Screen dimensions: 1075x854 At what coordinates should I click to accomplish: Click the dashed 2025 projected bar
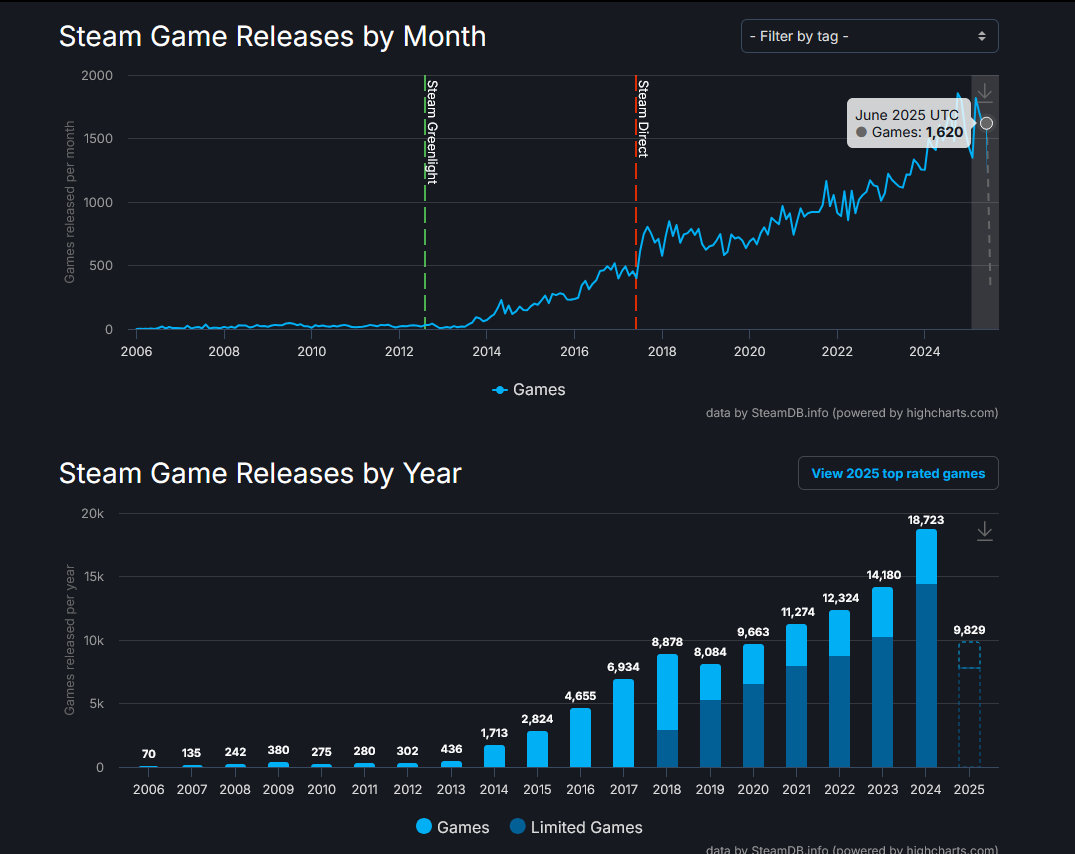tap(969, 705)
